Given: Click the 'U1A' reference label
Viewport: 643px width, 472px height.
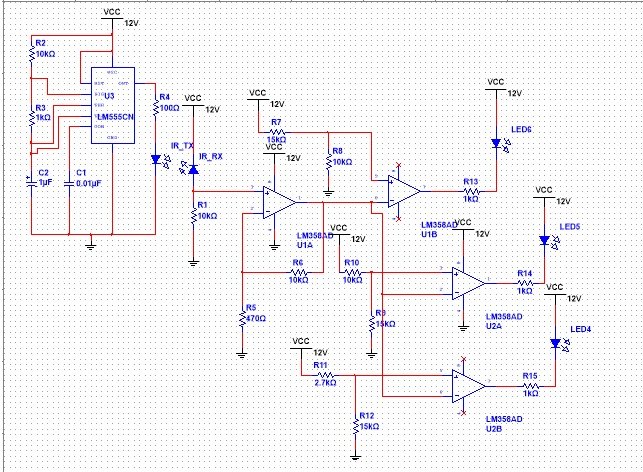Looking at the screenshot, I should tap(305, 245).
